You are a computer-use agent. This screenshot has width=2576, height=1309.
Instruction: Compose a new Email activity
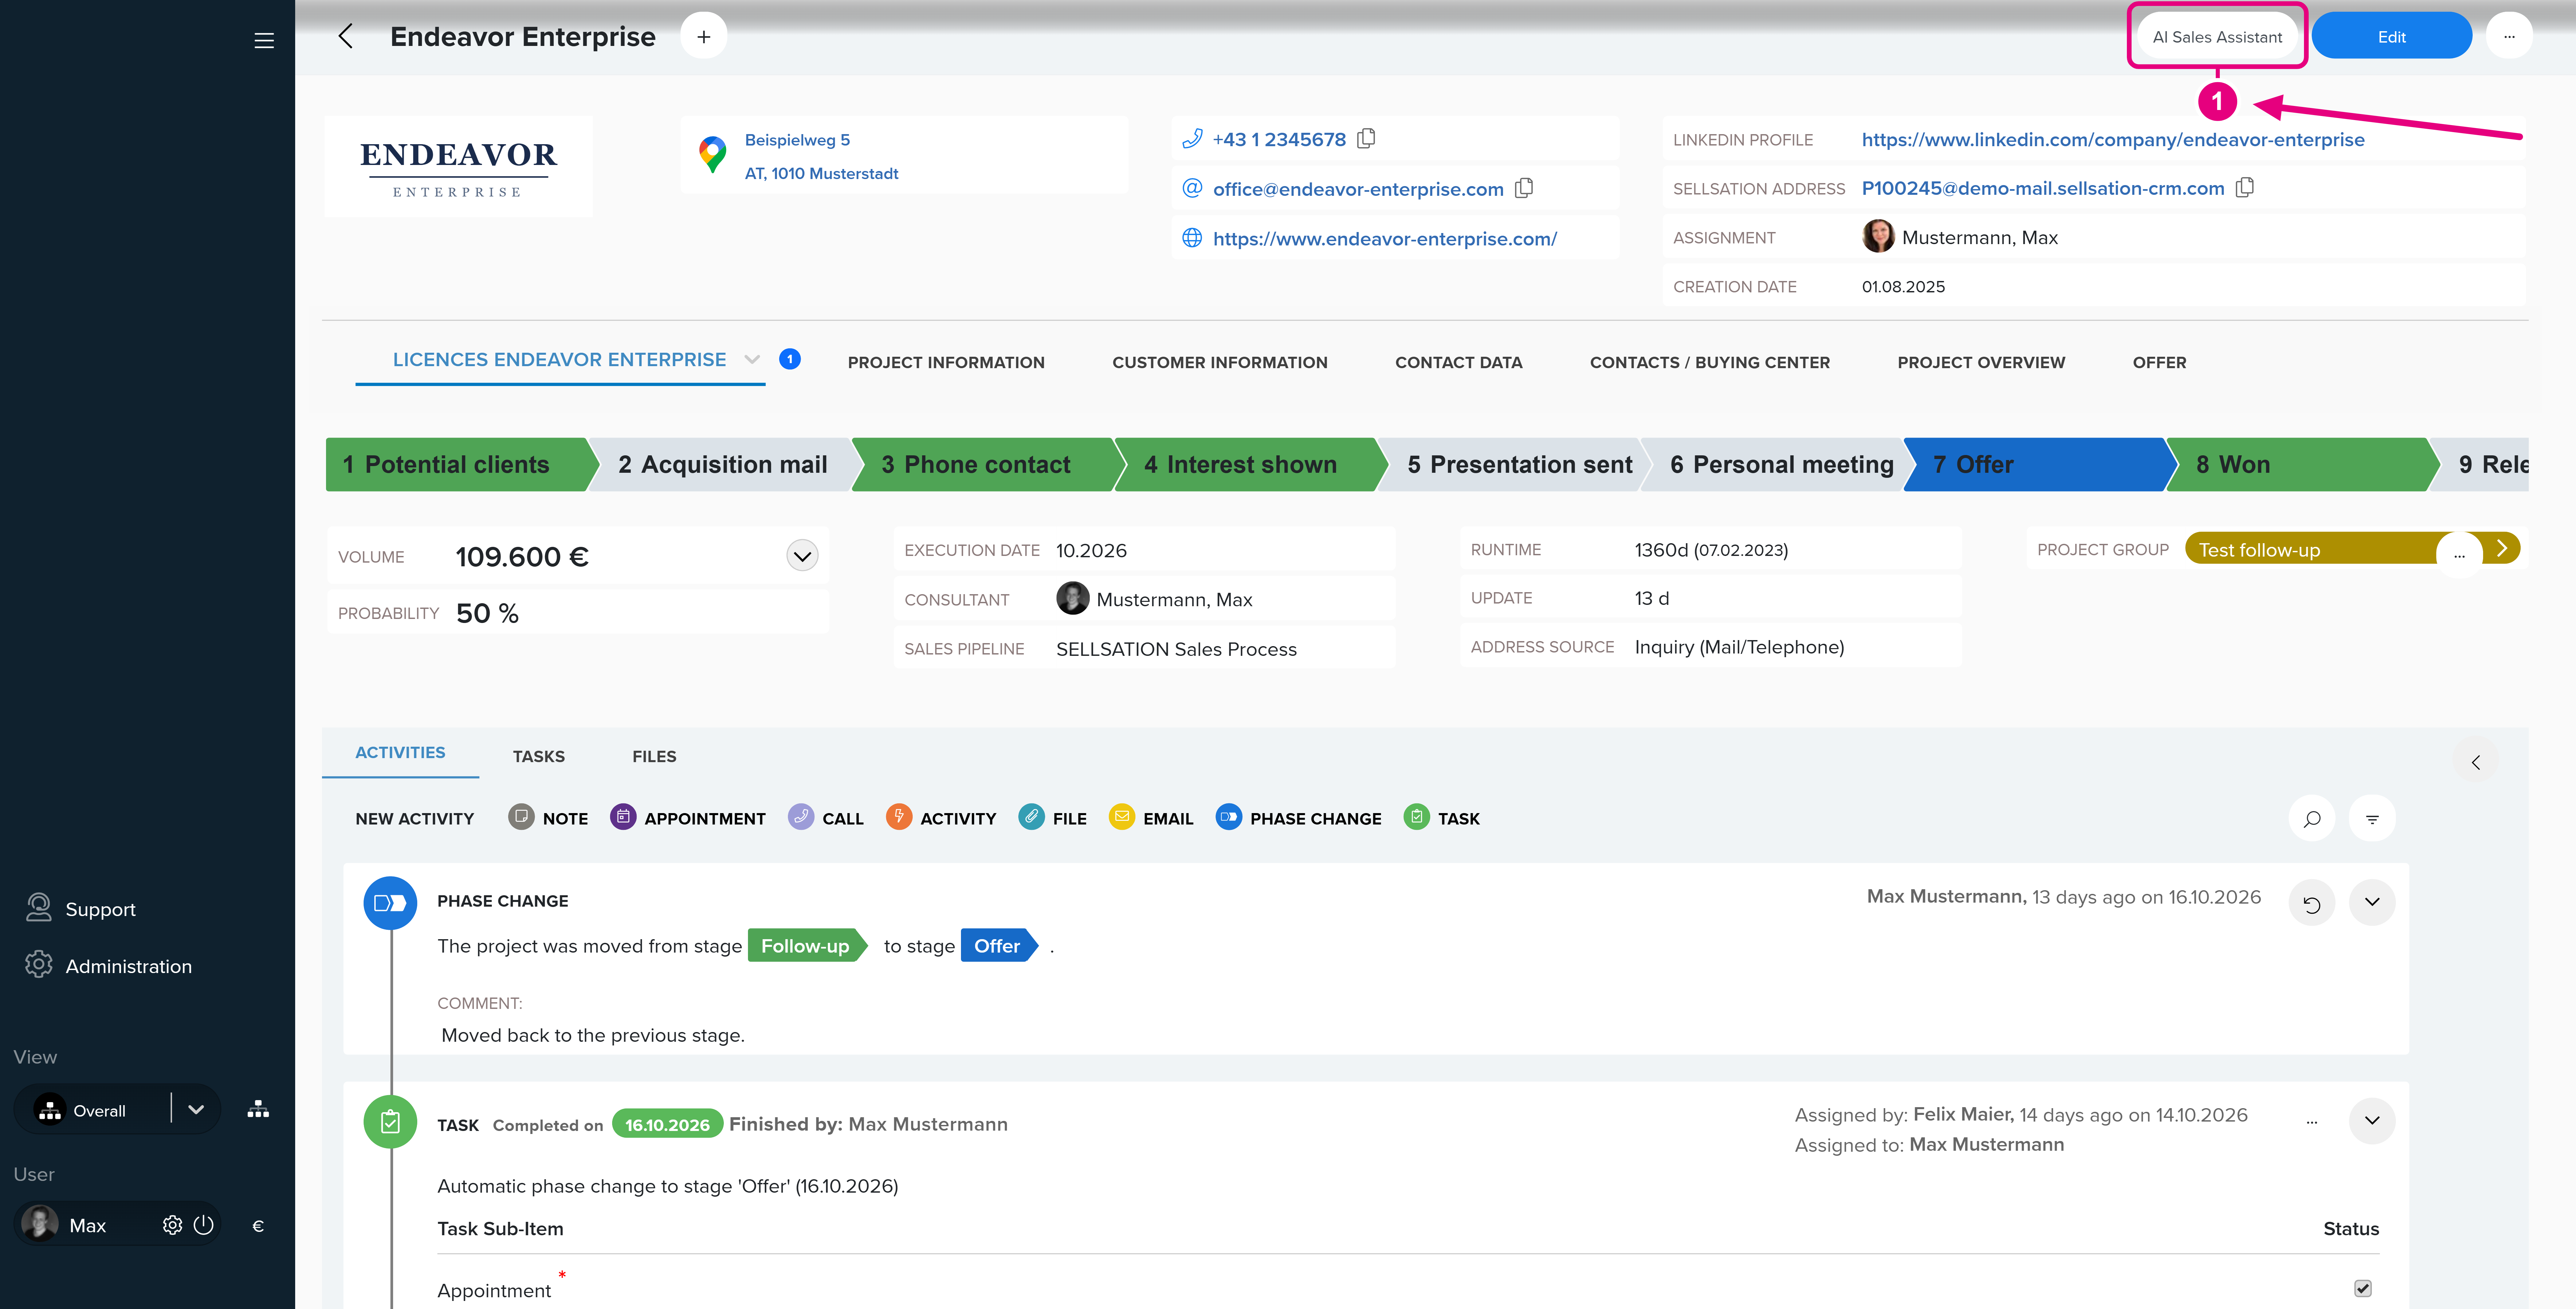tap(1151, 818)
